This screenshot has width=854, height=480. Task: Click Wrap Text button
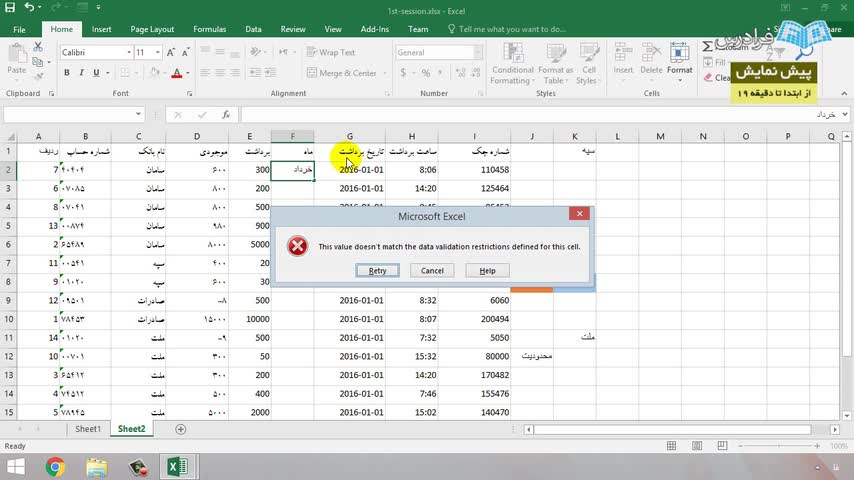click(x=331, y=52)
